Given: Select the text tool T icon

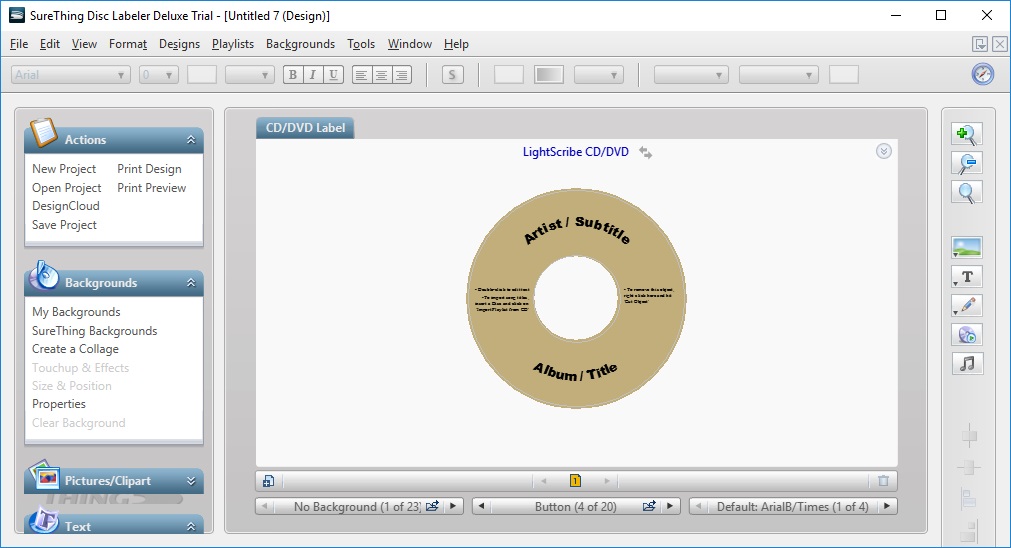Looking at the screenshot, I should coord(967,277).
